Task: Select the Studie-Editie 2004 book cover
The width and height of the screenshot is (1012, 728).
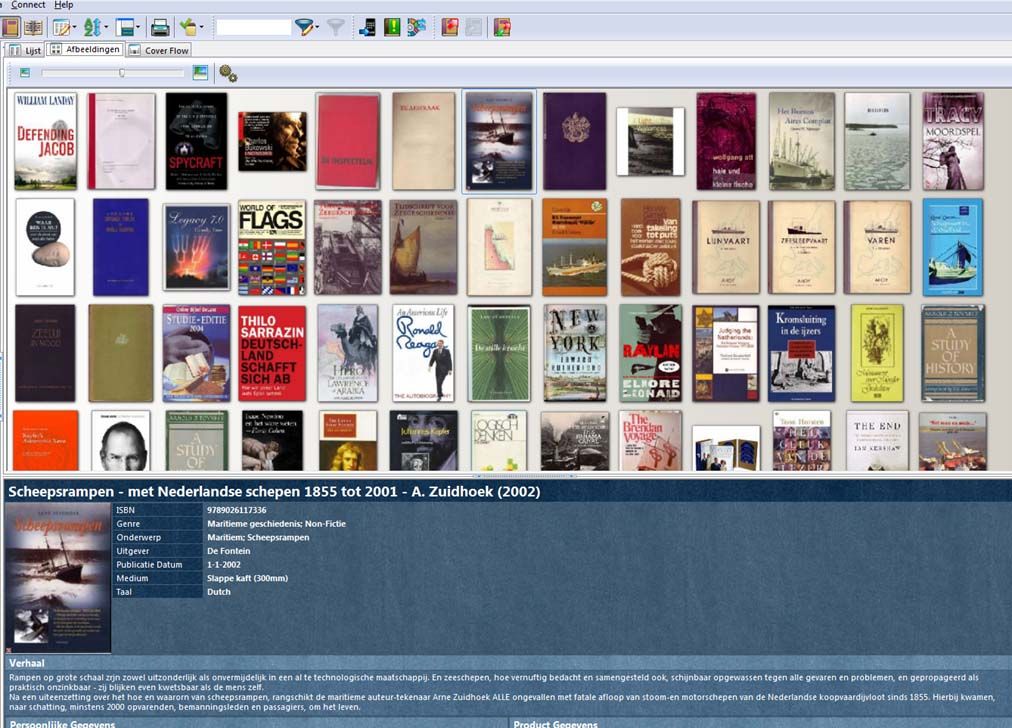Action: [196, 353]
